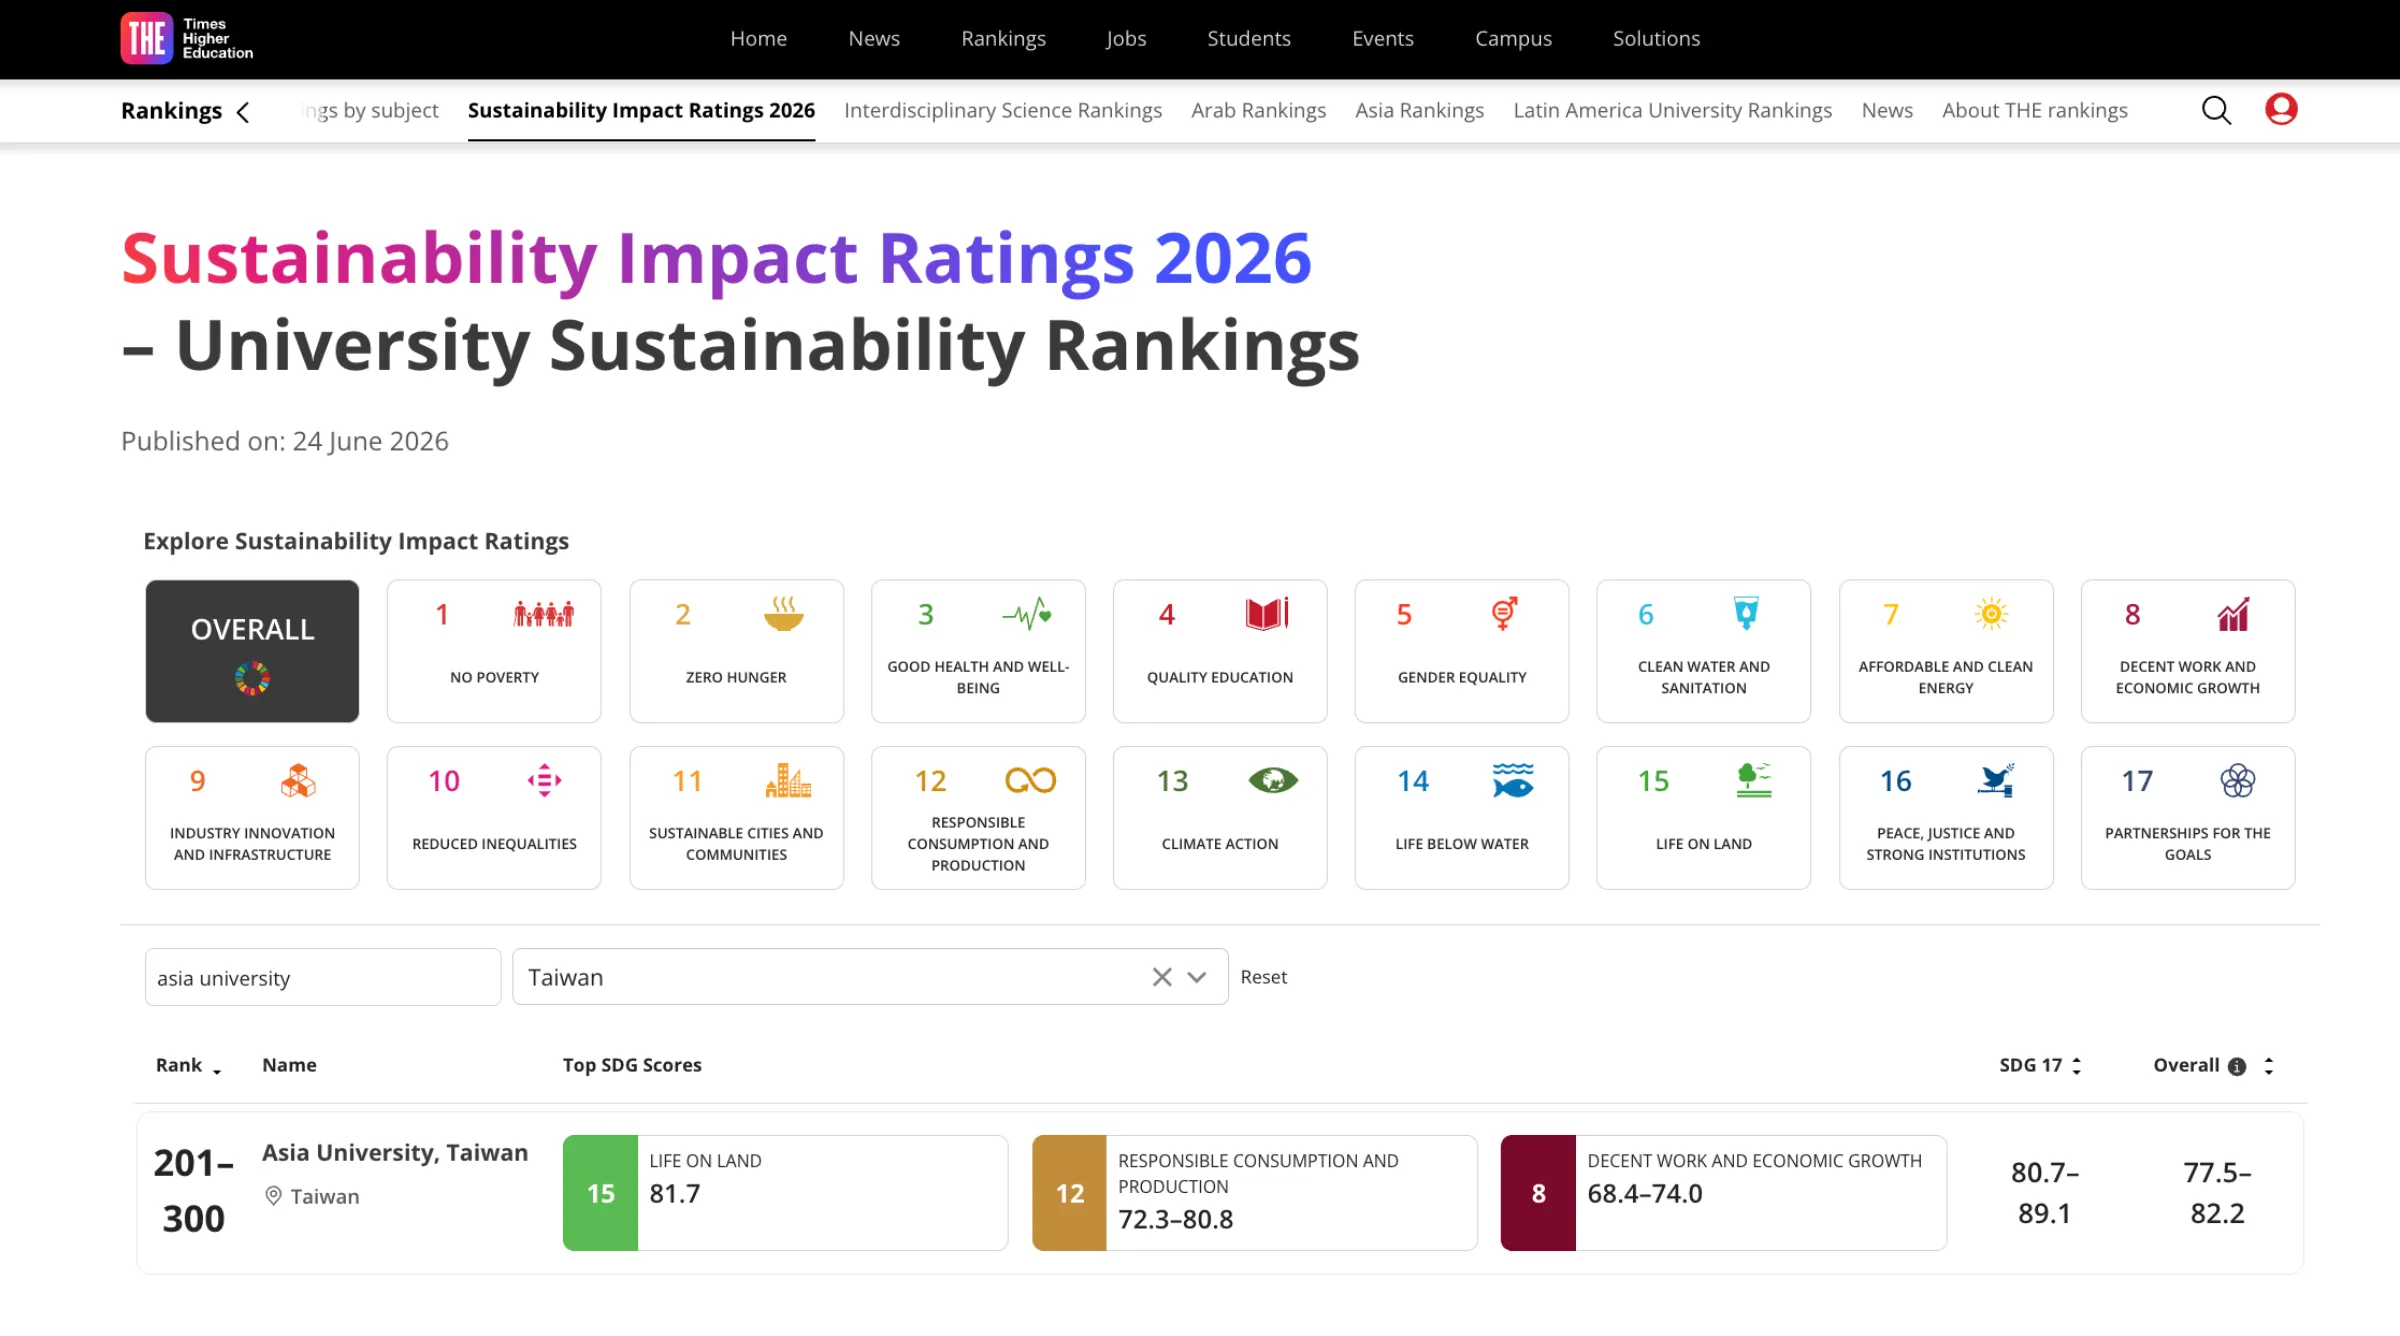Choose SDG 15 Life on Land tile

[x=1704, y=818]
